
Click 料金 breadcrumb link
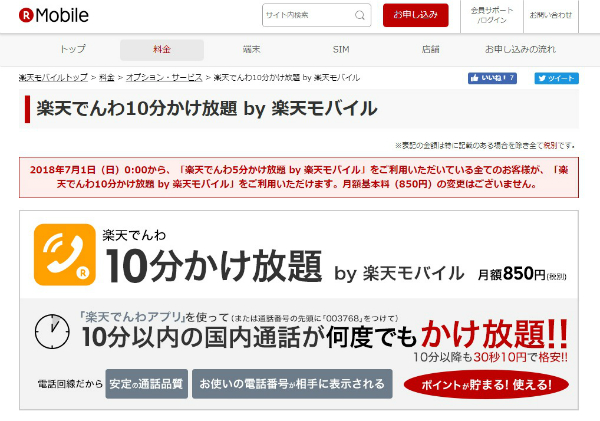tap(106, 78)
